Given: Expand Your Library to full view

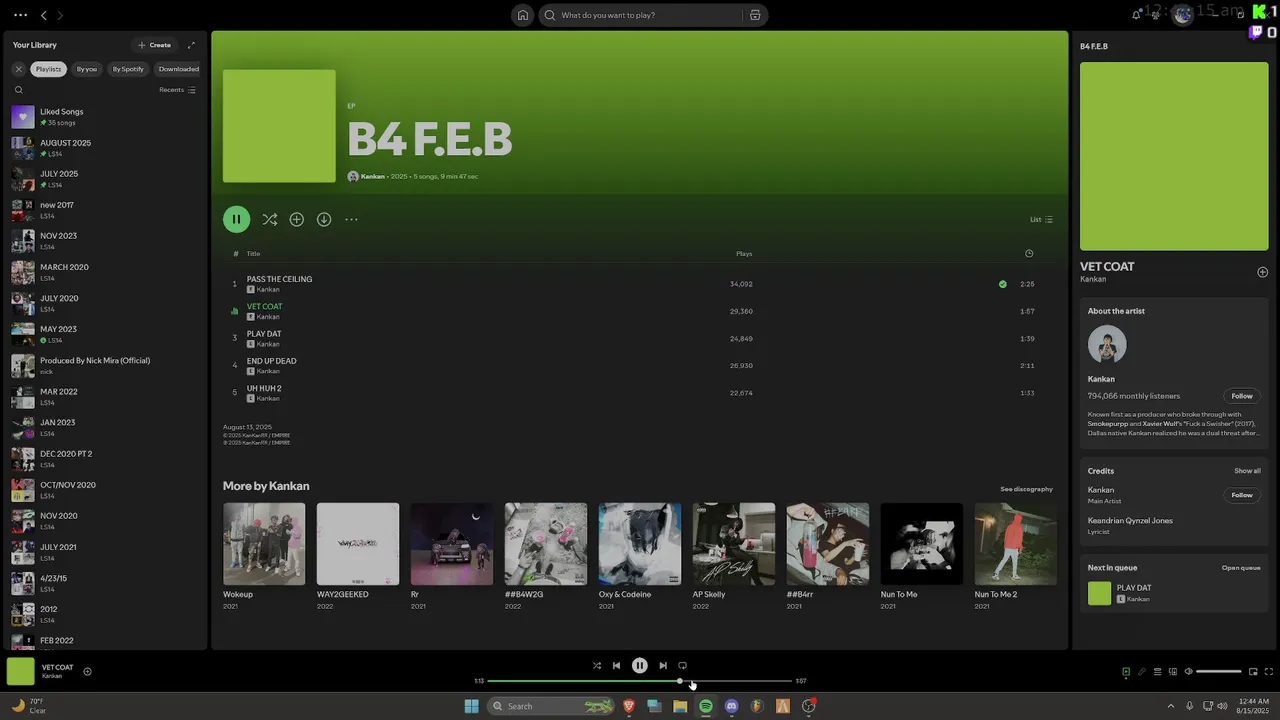Looking at the screenshot, I should coord(191,45).
